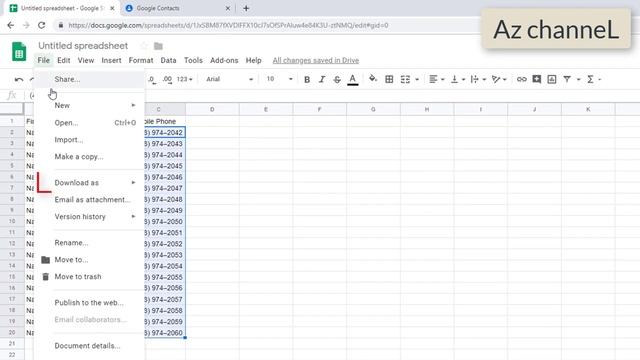The width and height of the screenshot is (640, 360).
Task: Choose Make a copy... option
Action: pyautogui.click(x=89, y=157)
